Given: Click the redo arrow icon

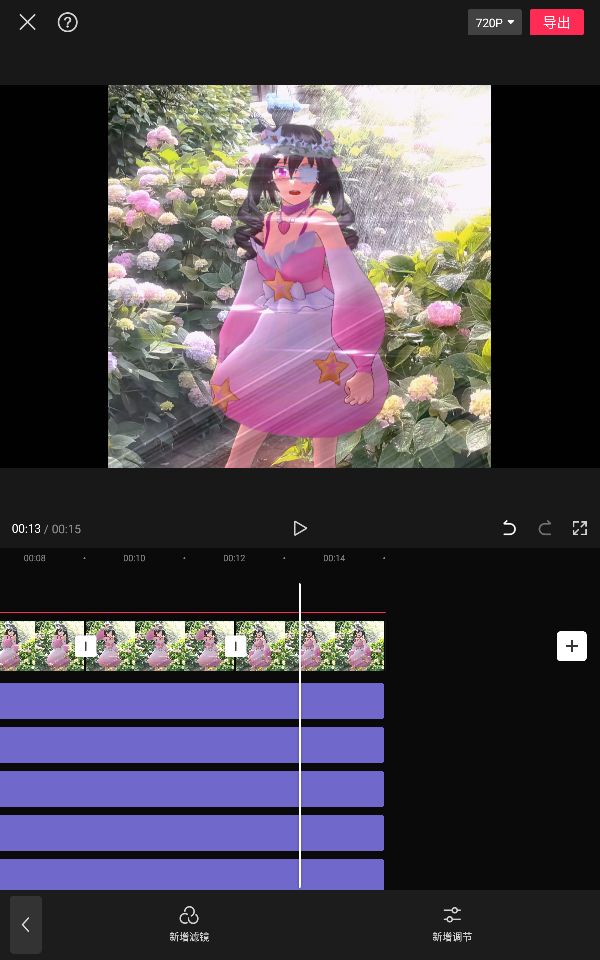Looking at the screenshot, I should coord(545,528).
